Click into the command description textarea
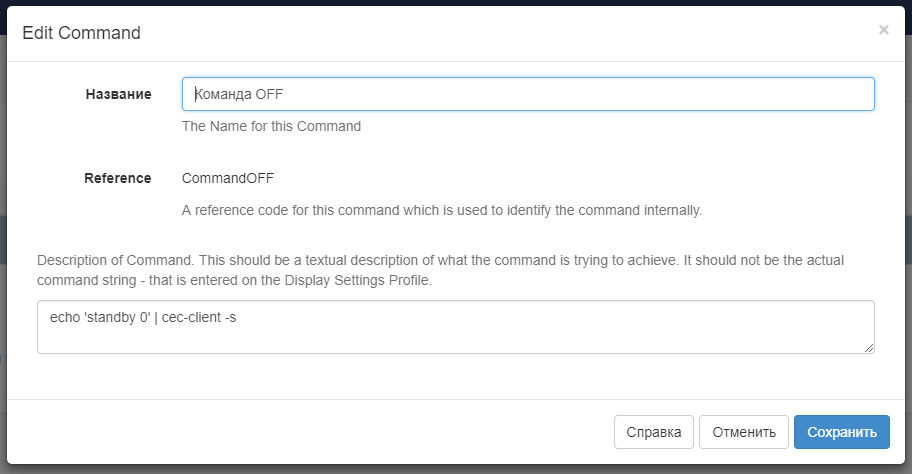912x474 pixels. pos(456,327)
